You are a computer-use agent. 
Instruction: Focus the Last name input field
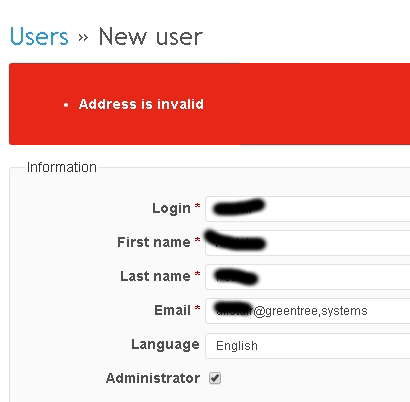(x=308, y=277)
